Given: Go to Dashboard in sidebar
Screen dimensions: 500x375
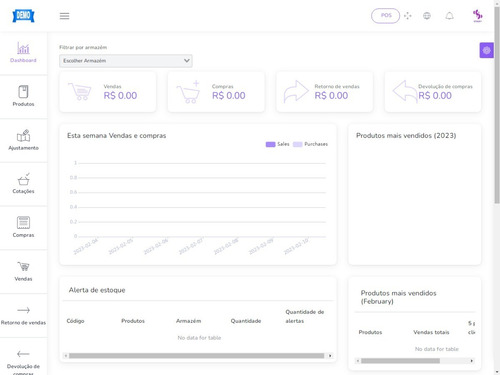Looking at the screenshot, I should tap(23, 53).
